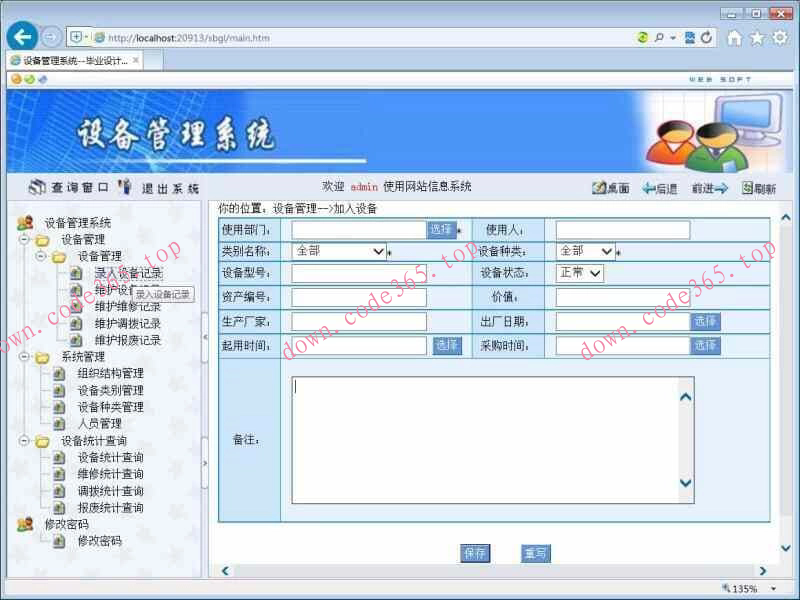Click the browser favorites star icon
The height and width of the screenshot is (600, 800).
pos(758,36)
